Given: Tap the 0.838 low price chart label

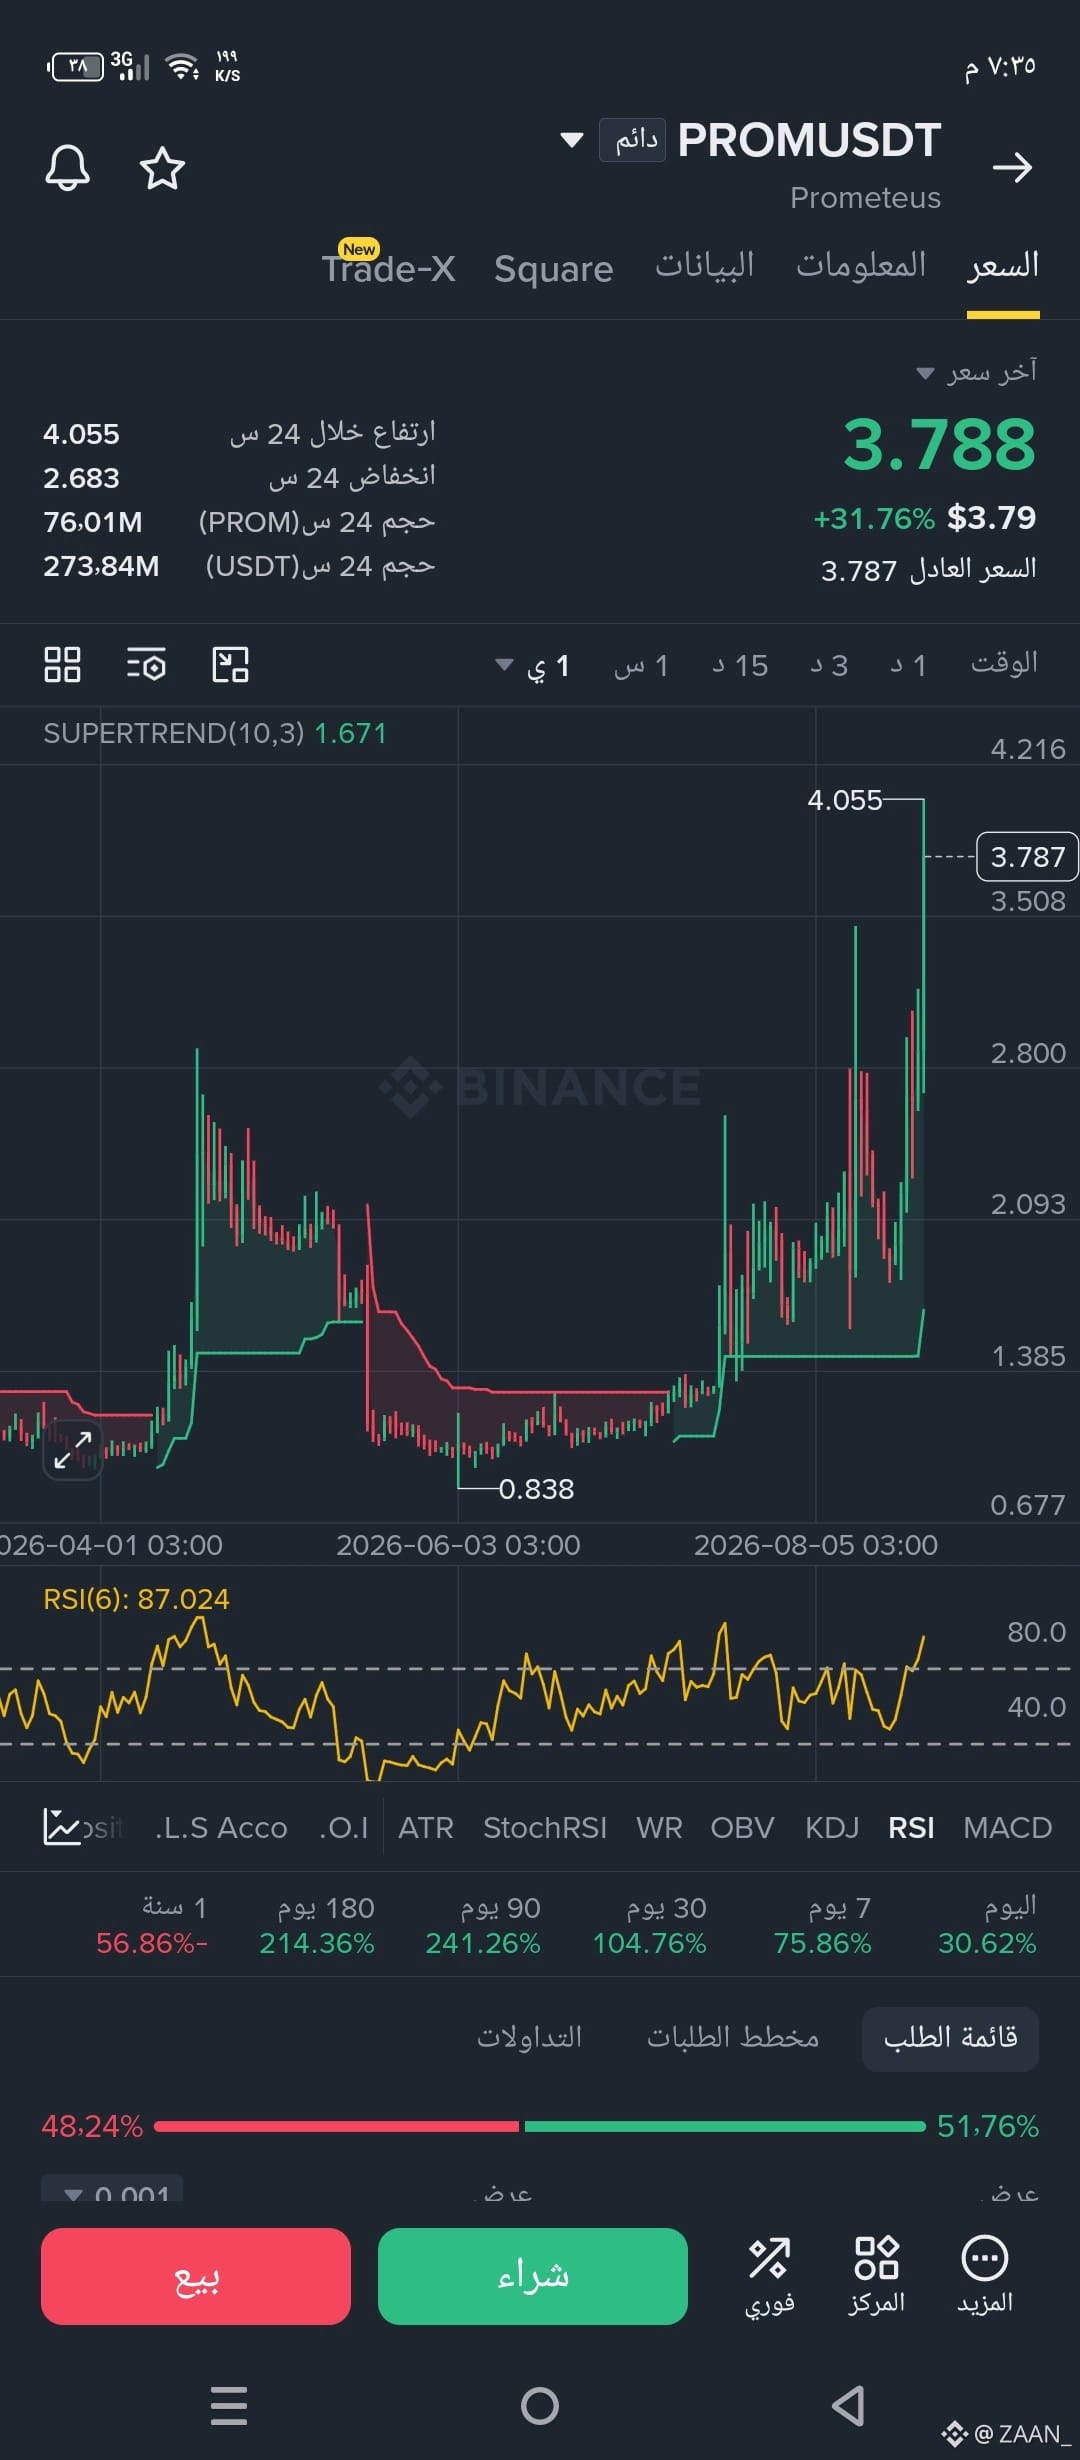Looking at the screenshot, I should (536, 1489).
